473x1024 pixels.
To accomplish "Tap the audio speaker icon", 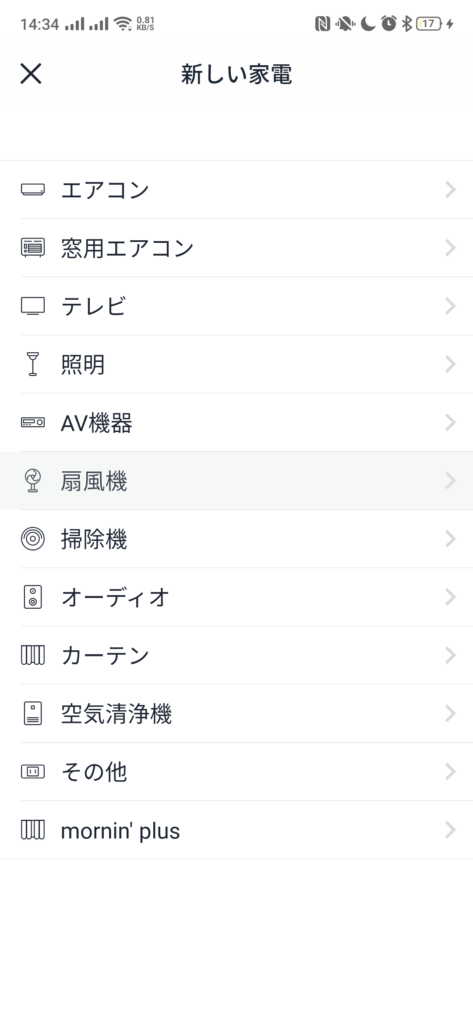I will pyautogui.click(x=33, y=597).
